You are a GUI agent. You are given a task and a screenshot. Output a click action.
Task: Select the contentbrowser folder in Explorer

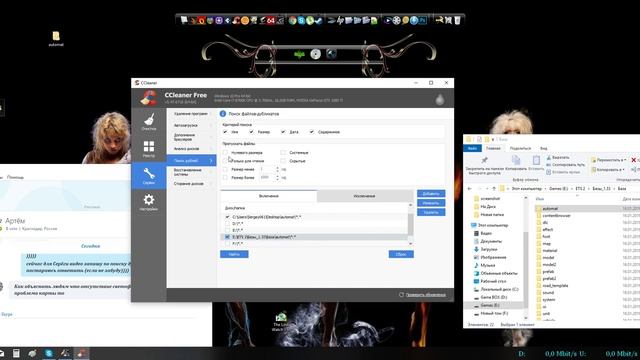tap(556, 216)
